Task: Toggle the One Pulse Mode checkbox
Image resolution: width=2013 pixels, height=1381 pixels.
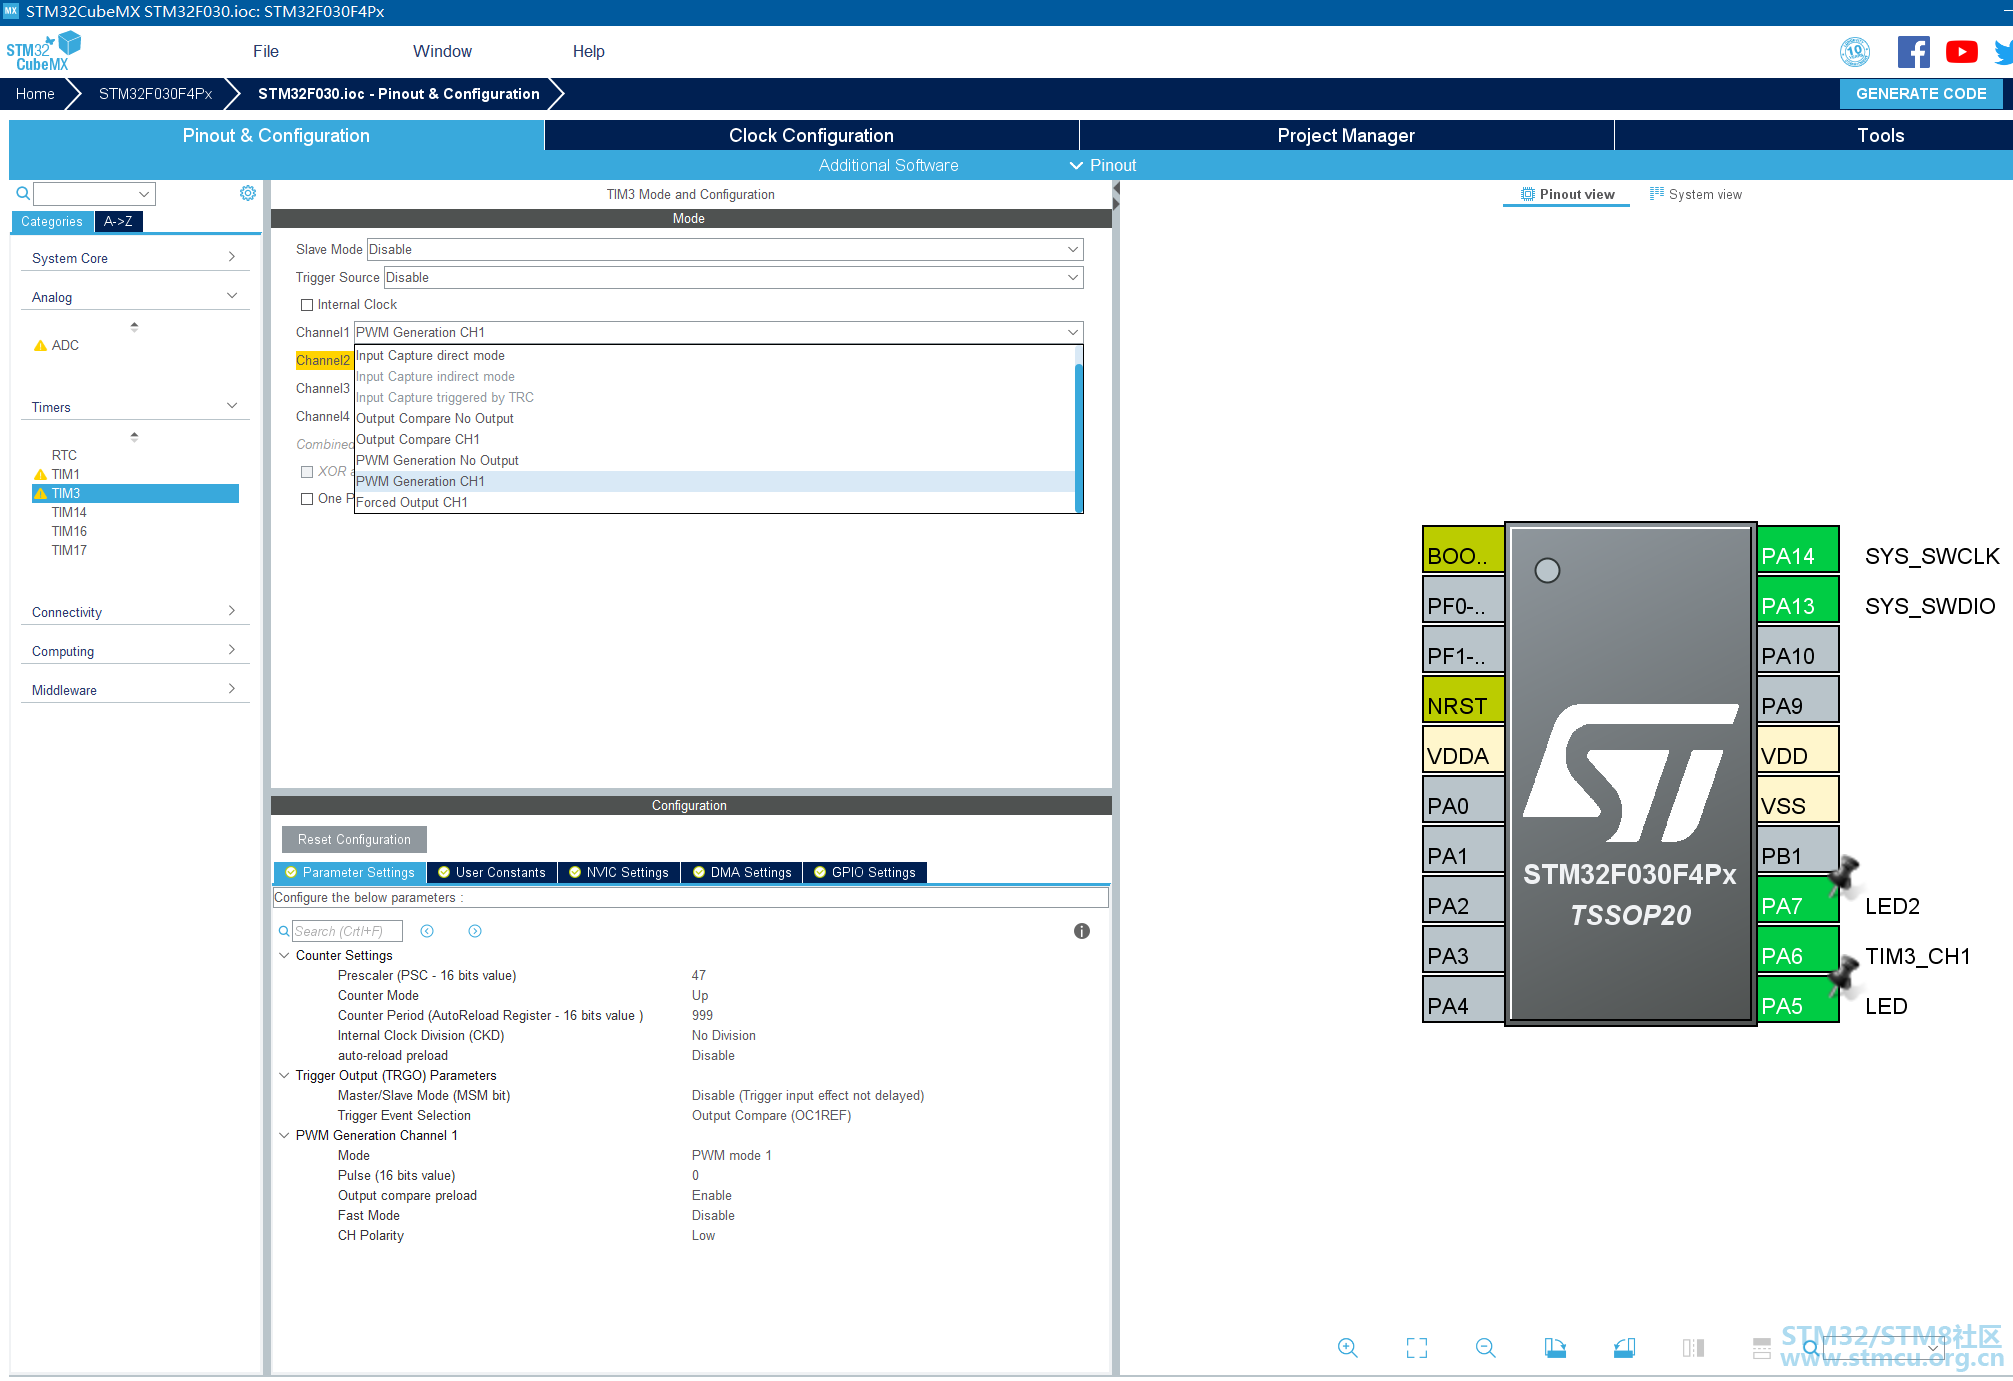Action: (307, 499)
